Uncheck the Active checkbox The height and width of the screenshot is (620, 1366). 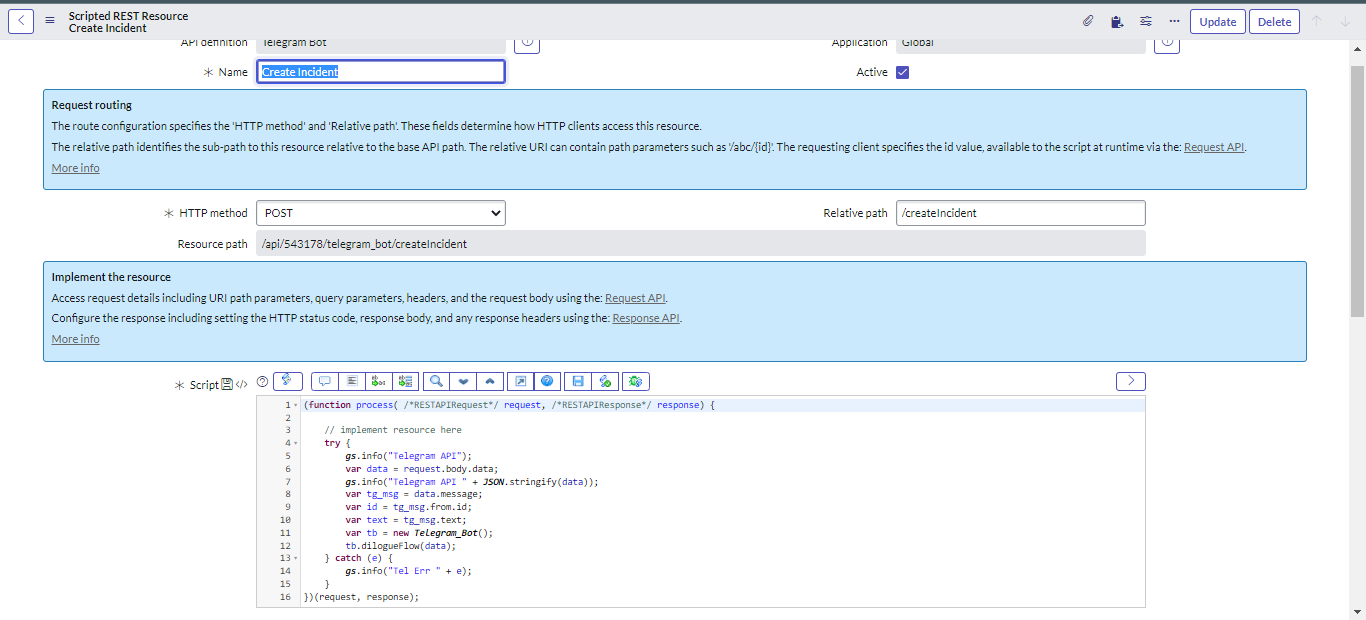click(902, 72)
